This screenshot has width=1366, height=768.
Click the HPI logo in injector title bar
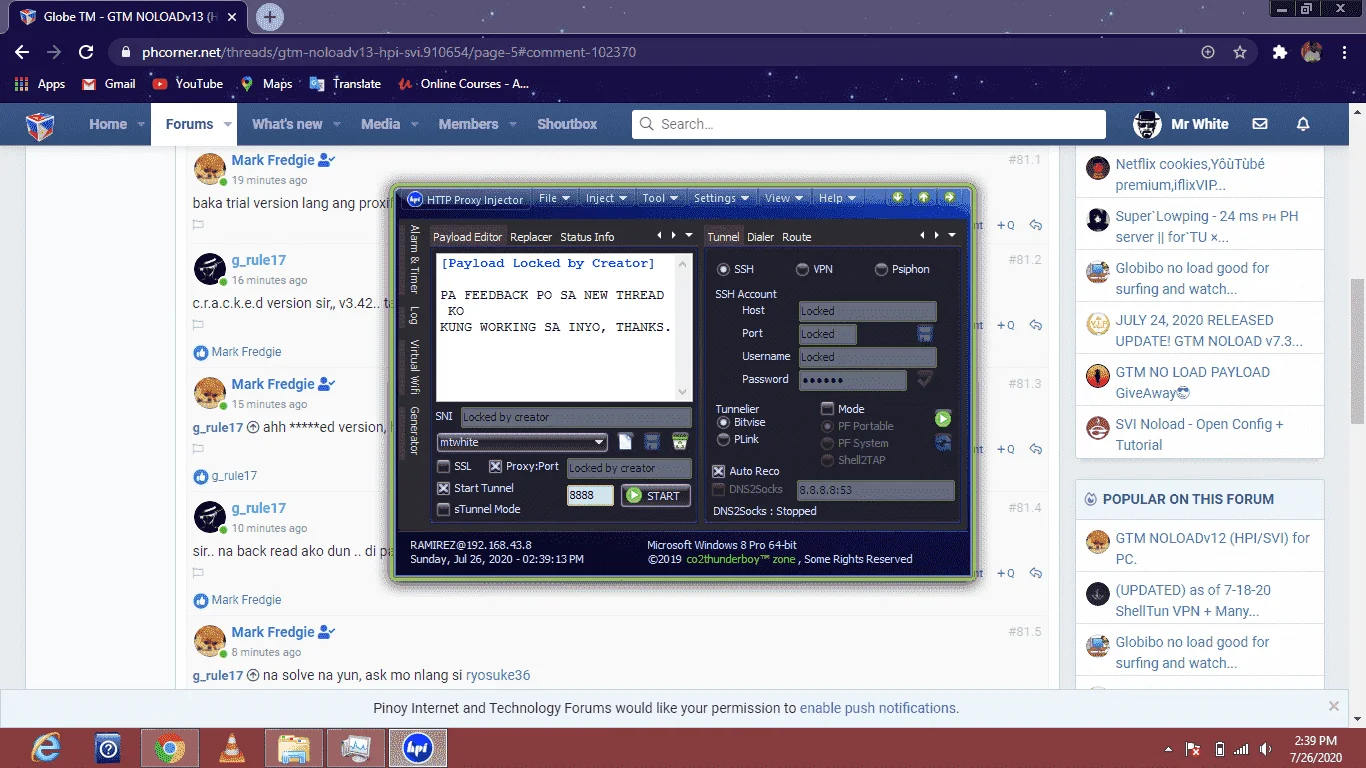click(414, 198)
